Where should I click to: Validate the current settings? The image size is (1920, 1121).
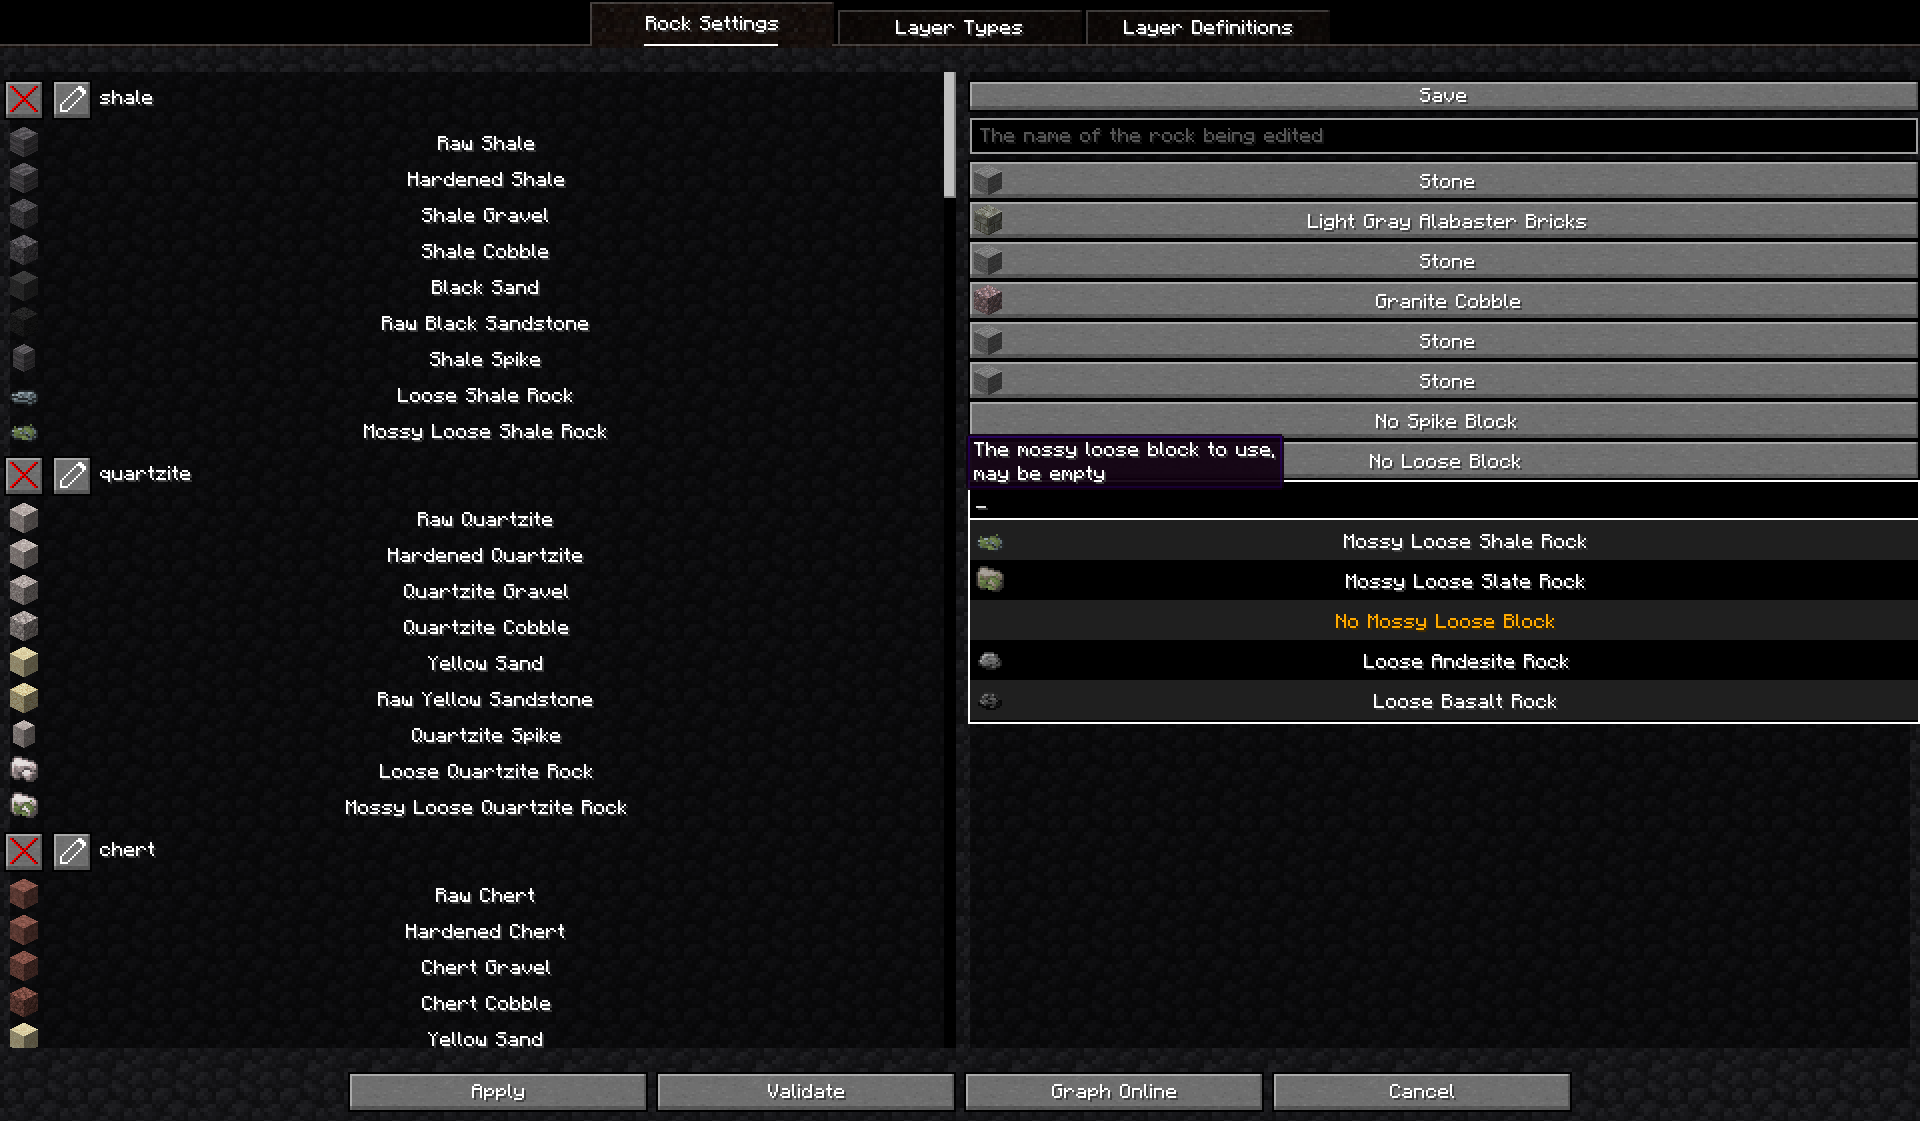[806, 1091]
